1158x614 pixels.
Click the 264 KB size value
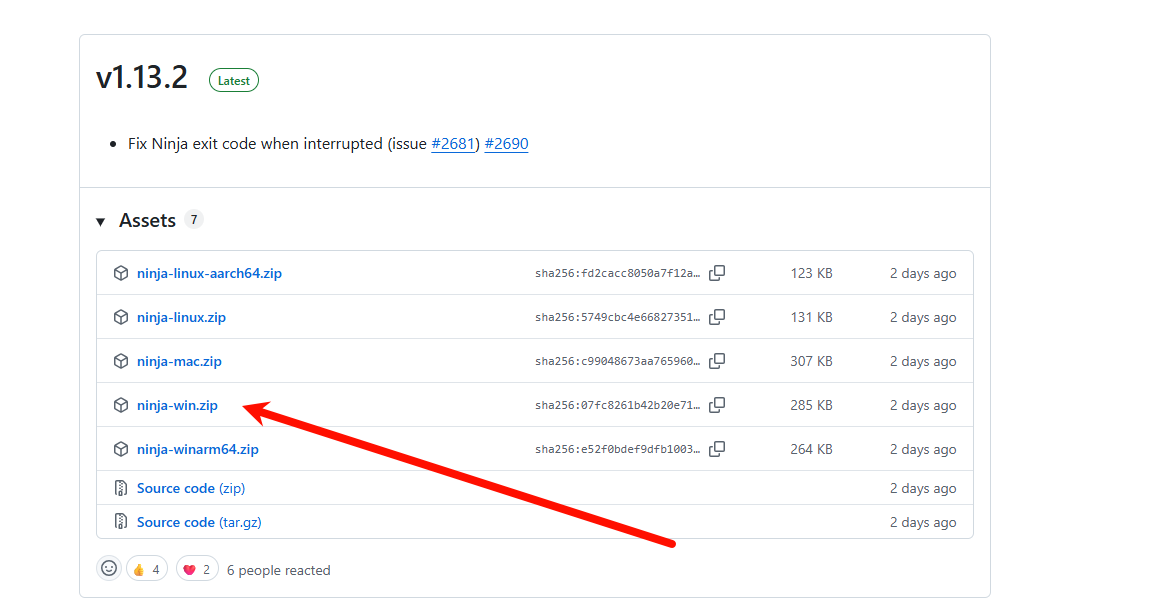click(x=811, y=449)
